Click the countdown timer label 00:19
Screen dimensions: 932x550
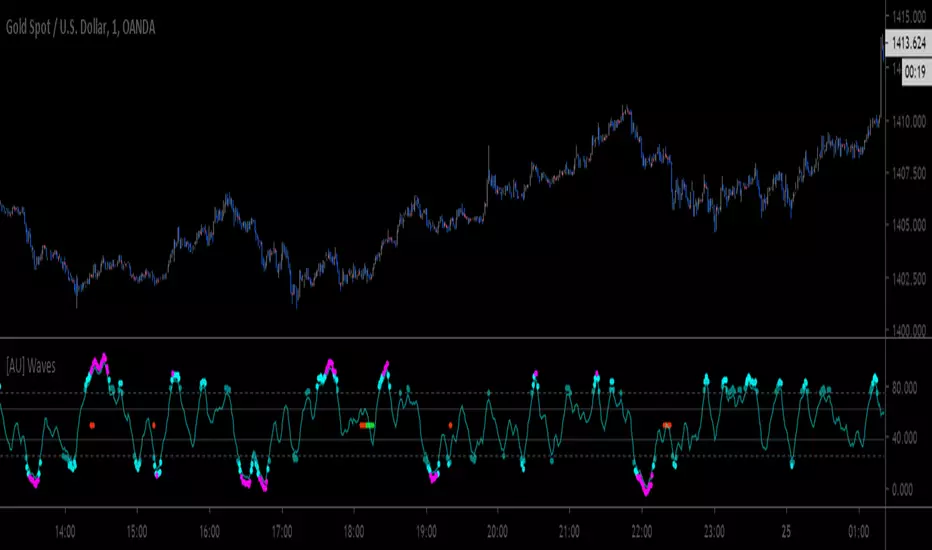pos(916,72)
